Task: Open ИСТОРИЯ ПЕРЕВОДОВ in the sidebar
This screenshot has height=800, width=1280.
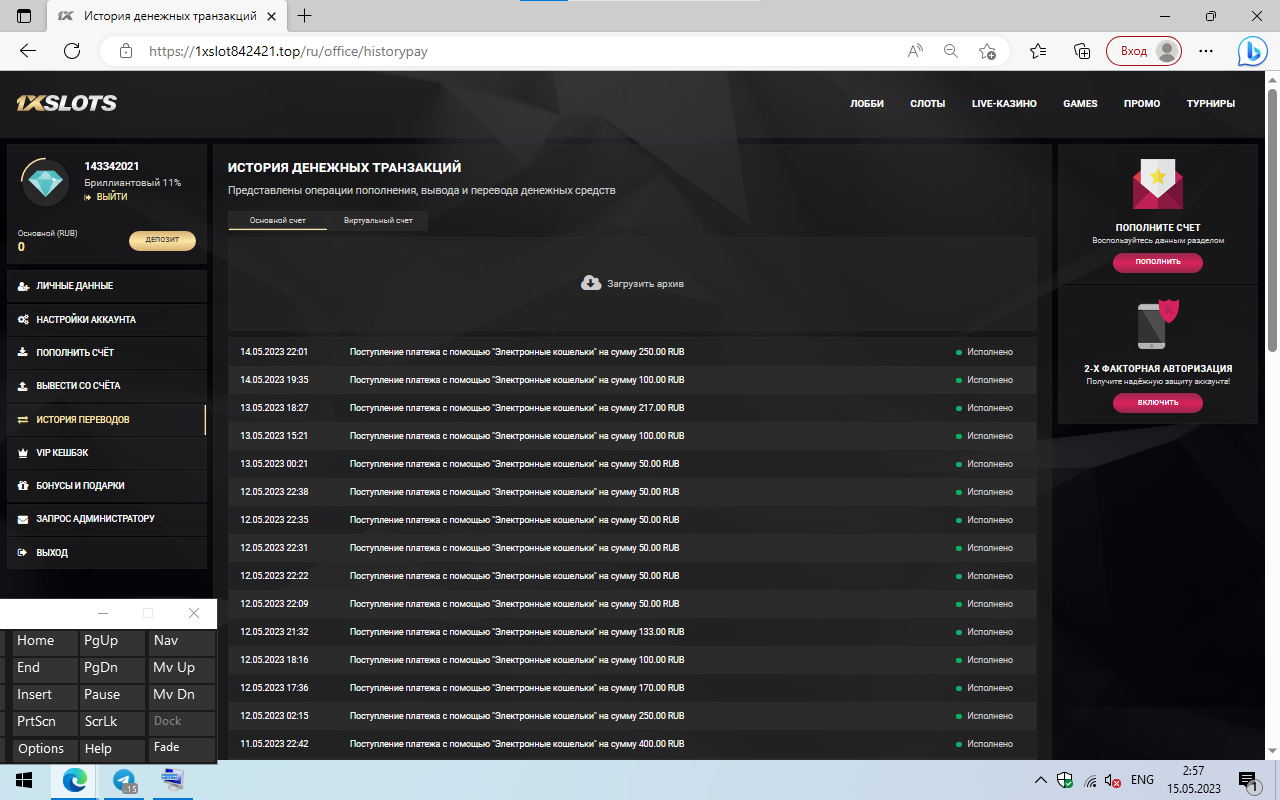Action: [x=107, y=420]
